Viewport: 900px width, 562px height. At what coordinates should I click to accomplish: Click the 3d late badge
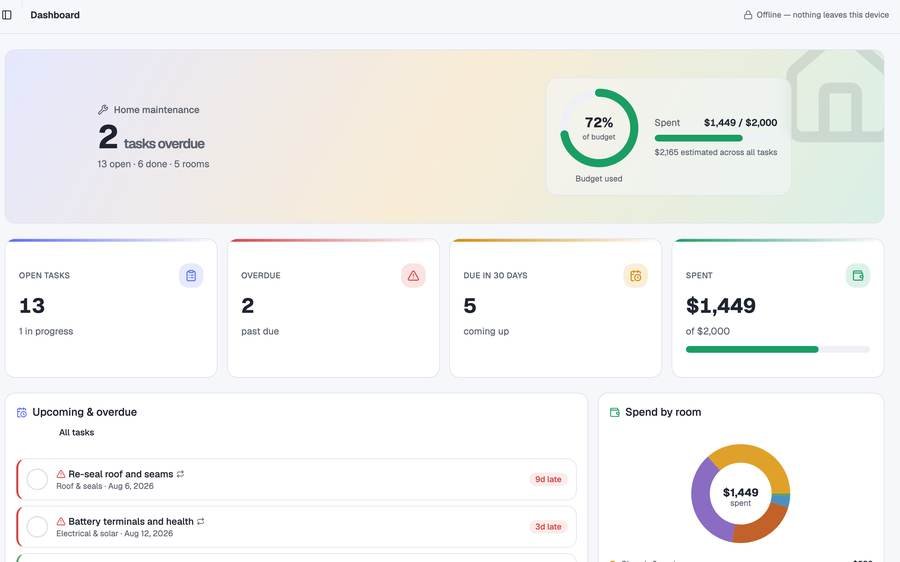(548, 526)
